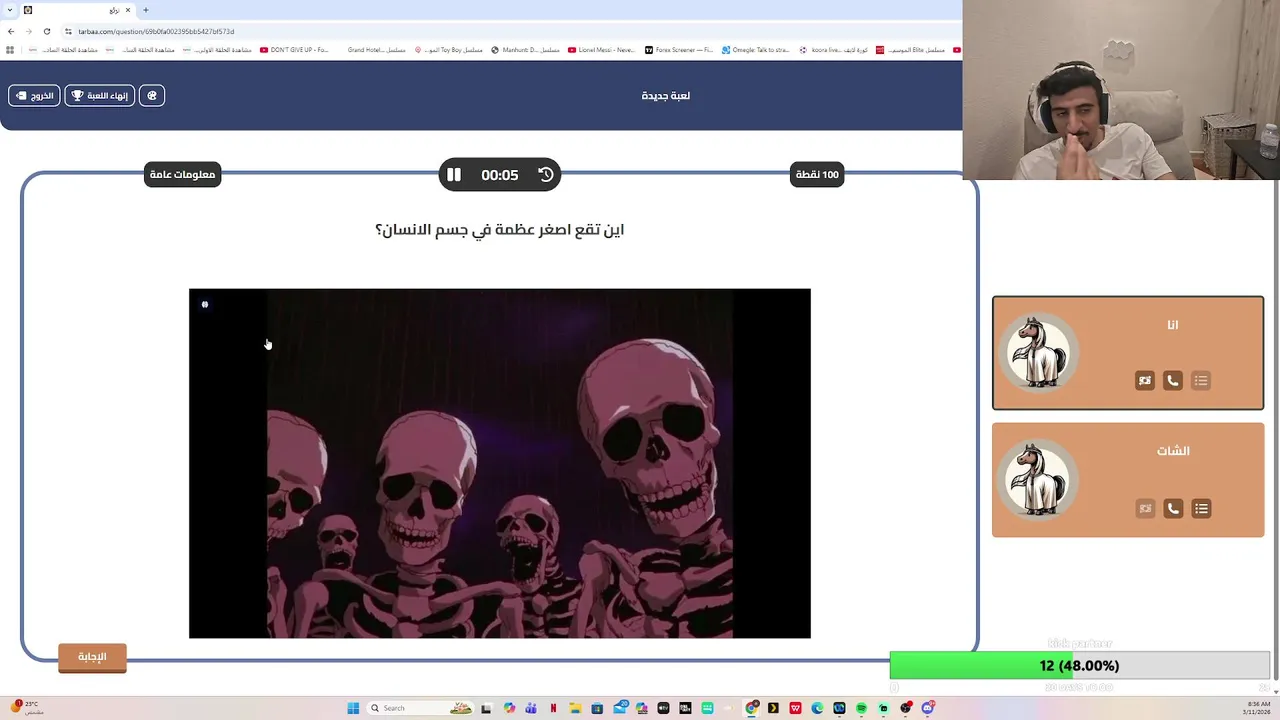This screenshot has height=720, width=1280.
Task: Pause the question countdown timer
Action: (454, 174)
